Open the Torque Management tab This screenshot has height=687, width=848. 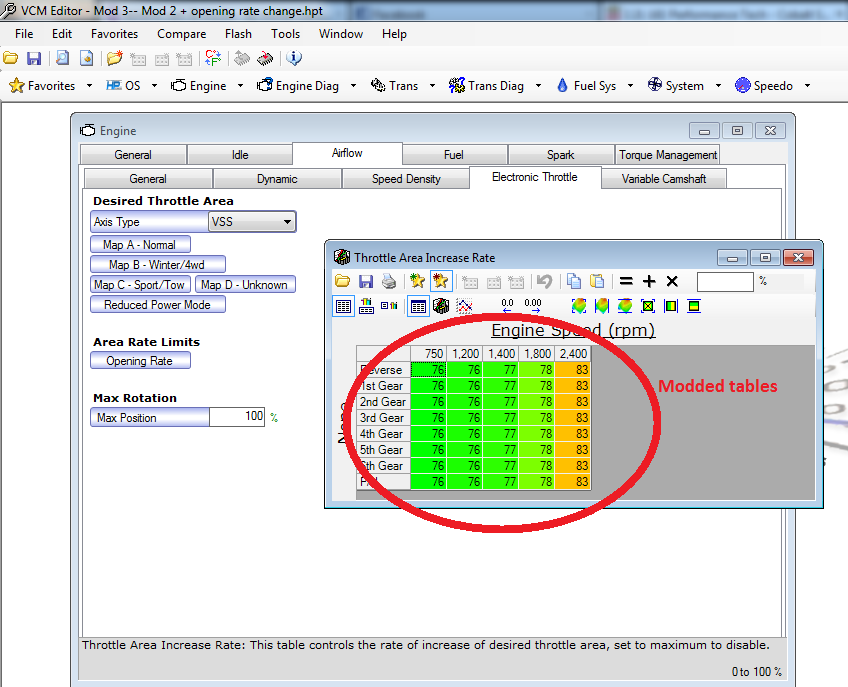point(668,155)
